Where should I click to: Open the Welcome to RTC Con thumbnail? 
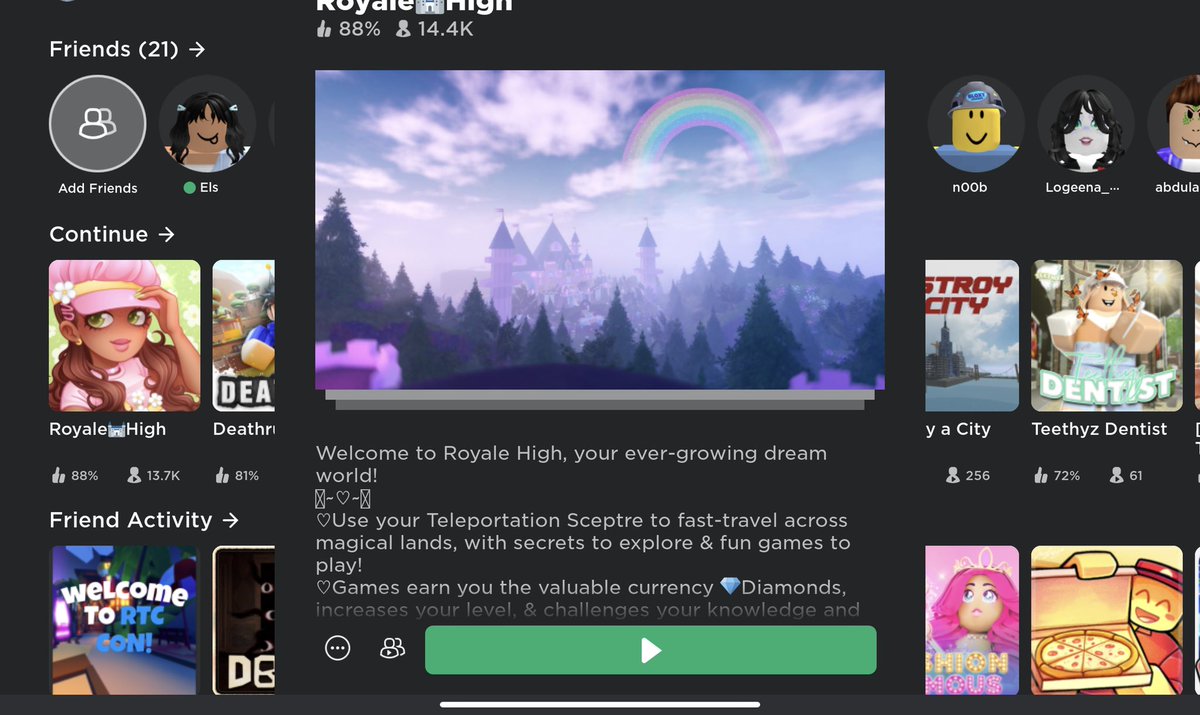coord(125,620)
